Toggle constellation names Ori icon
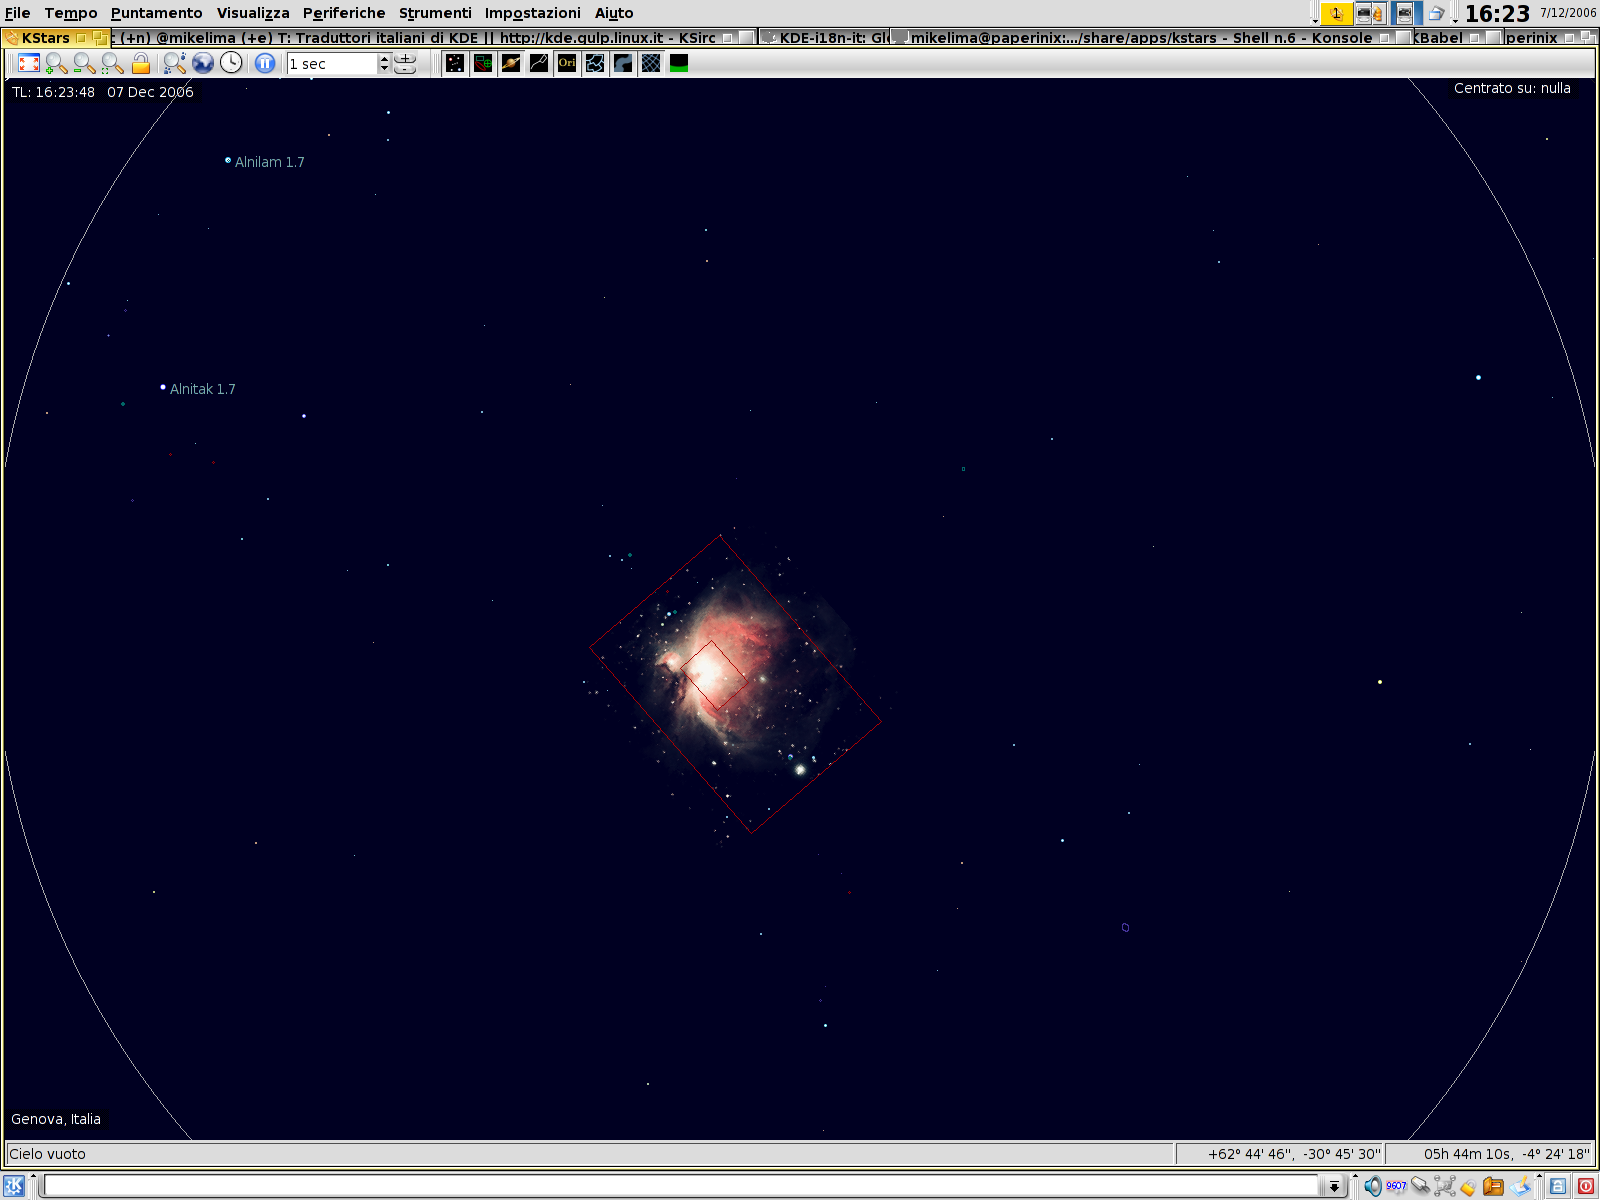The width and height of the screenshot is (1600, 1200). [x=567, y=63]
